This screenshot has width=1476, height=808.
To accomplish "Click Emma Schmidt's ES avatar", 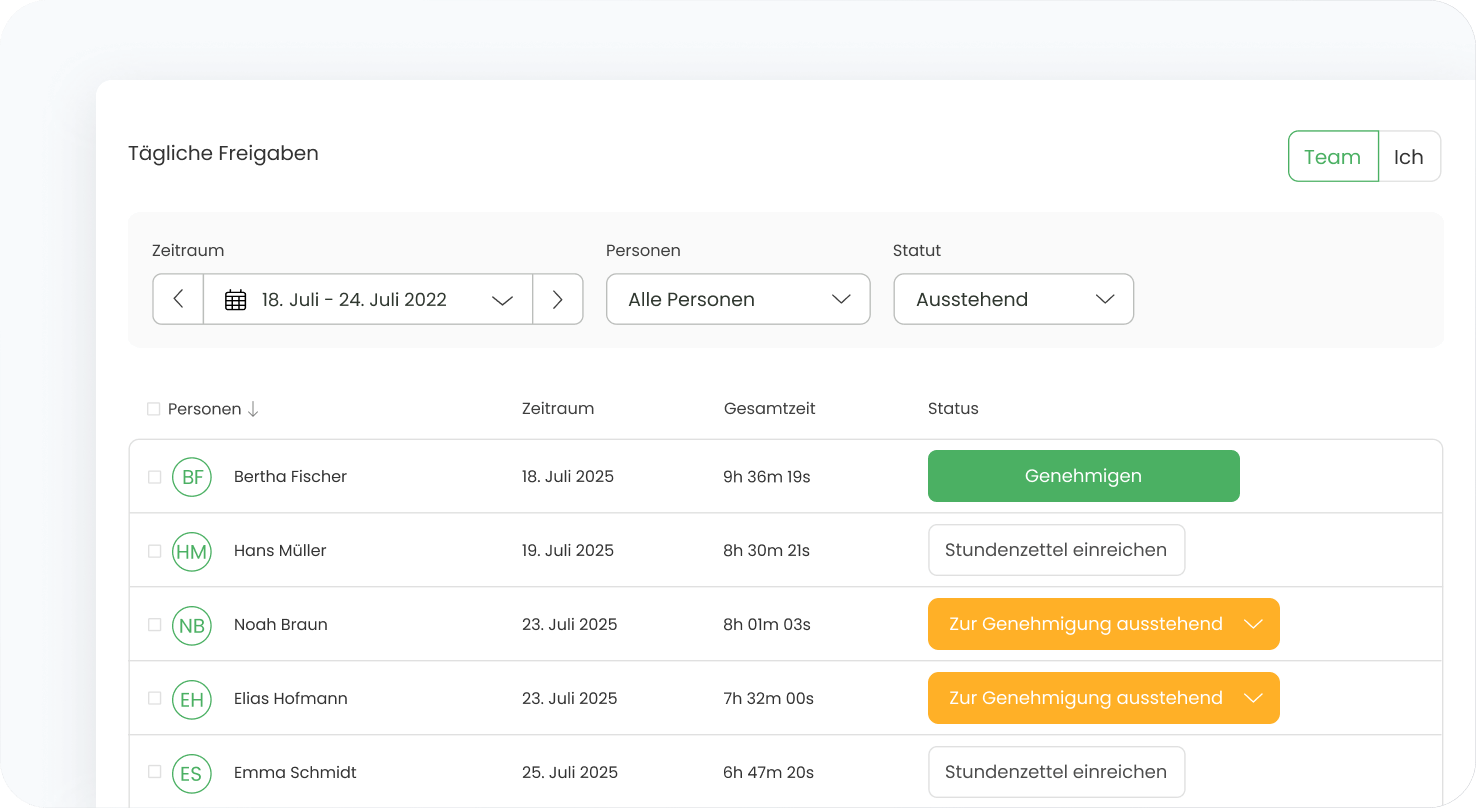I will point(192,773).
